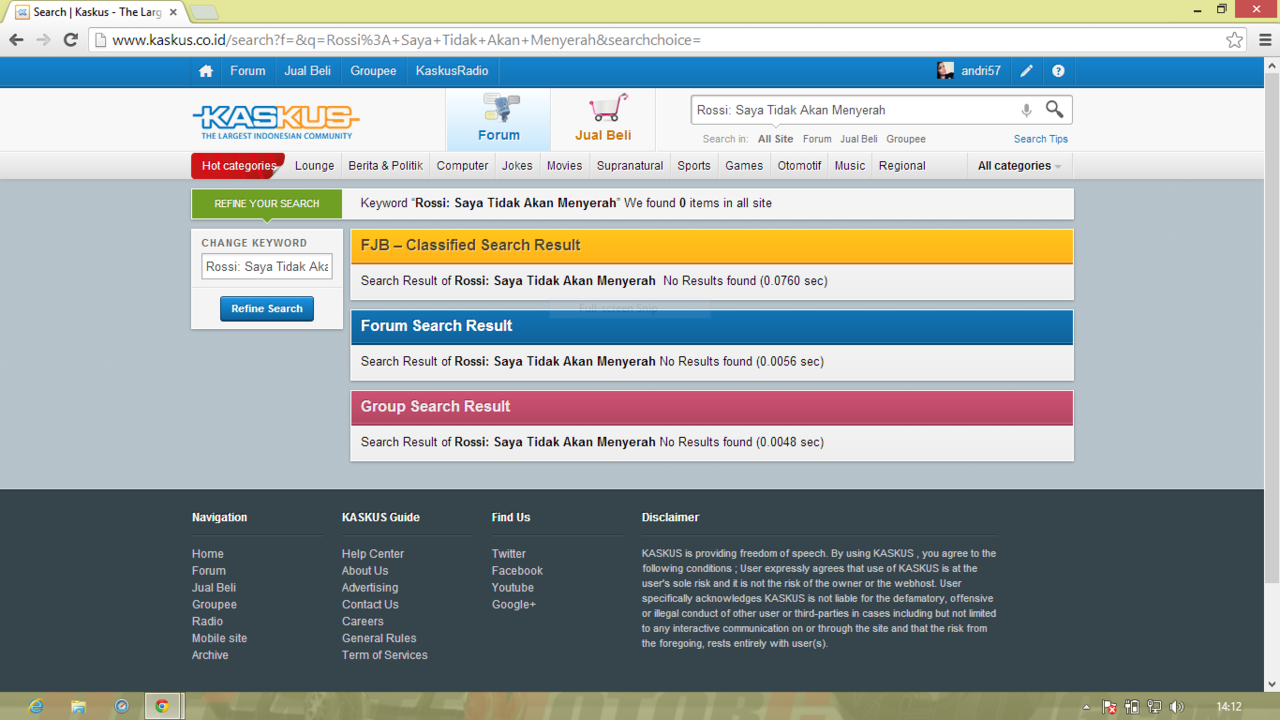The width and height of the screenshot is (1280, 720).
Task: Click andri57 user avatar
Action: coord(945,71)
